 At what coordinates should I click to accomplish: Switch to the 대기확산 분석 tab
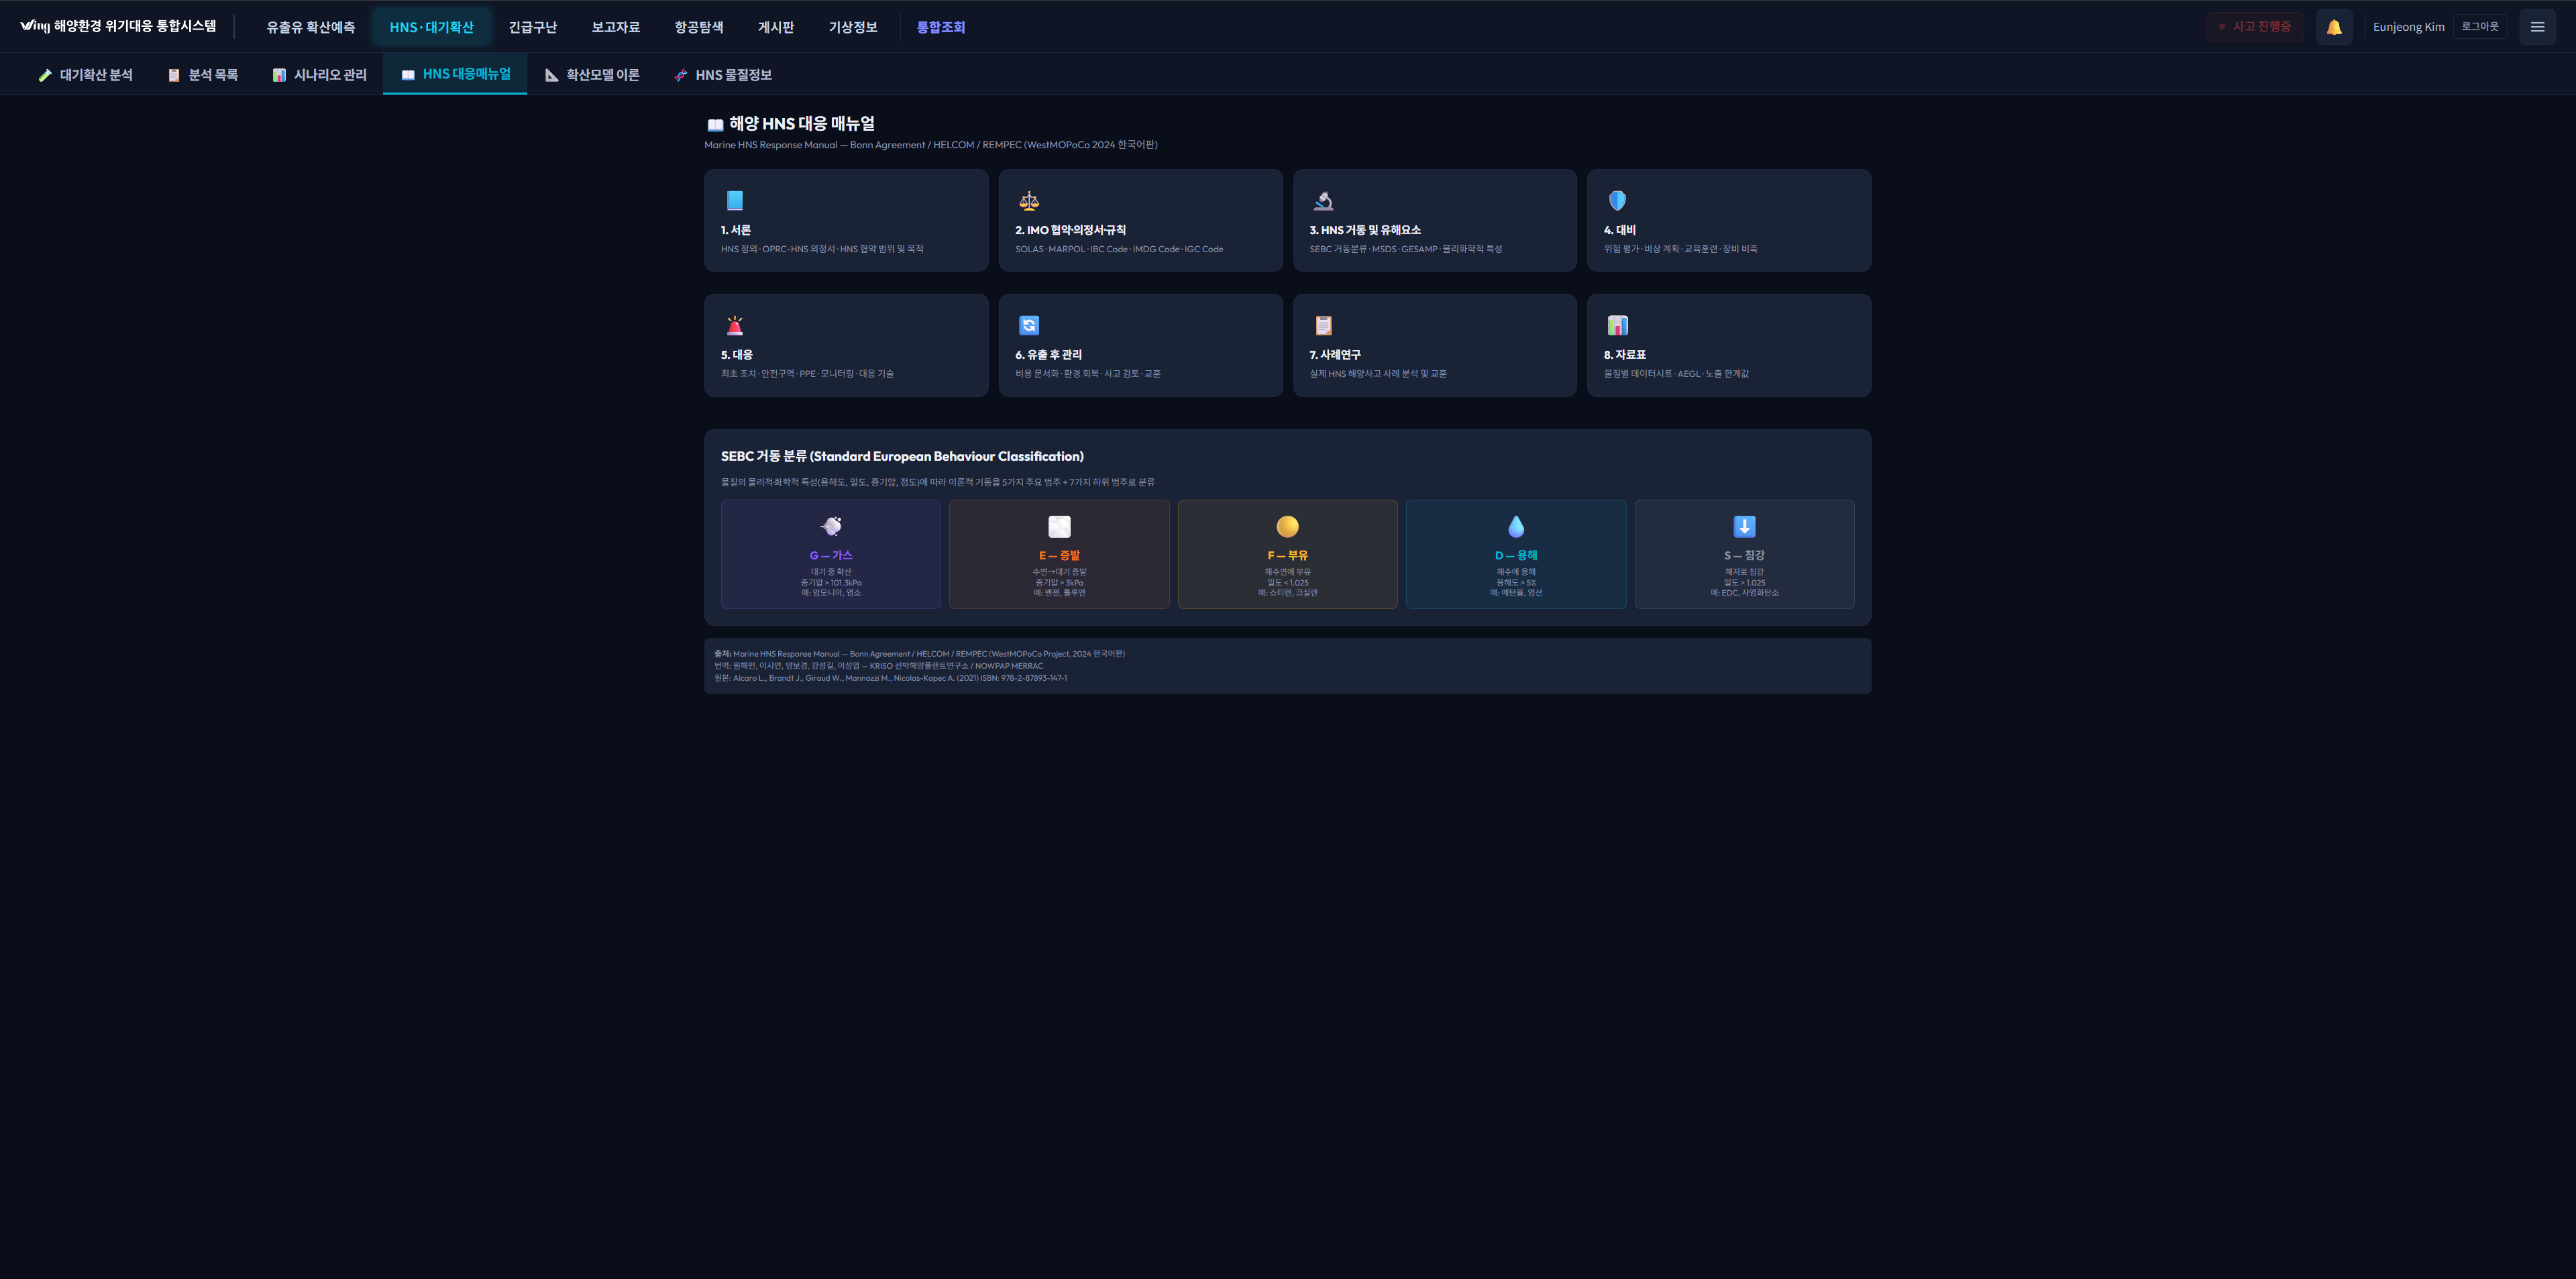85,75
